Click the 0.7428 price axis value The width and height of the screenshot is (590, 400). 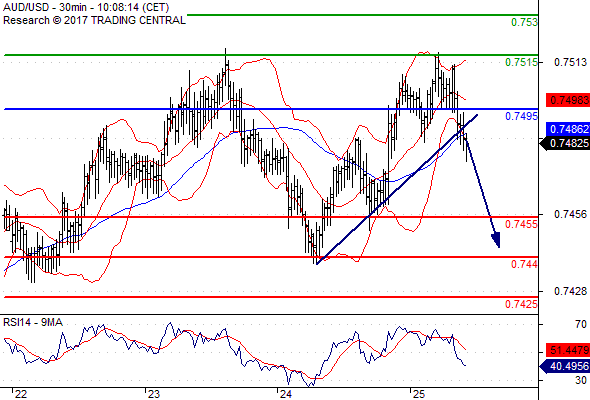click(570, 291)
